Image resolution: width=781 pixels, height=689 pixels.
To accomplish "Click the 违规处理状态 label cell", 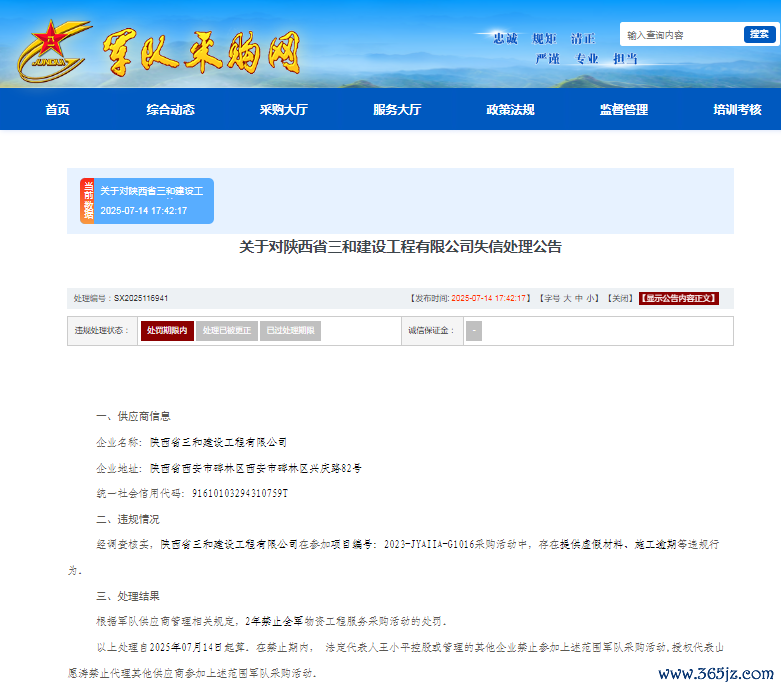I will point(102,331).
